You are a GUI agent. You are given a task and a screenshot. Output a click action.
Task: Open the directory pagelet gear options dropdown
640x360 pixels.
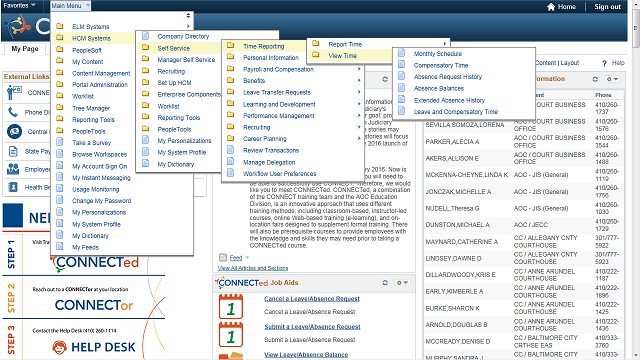pyautogui.click(x=612, y=79)
